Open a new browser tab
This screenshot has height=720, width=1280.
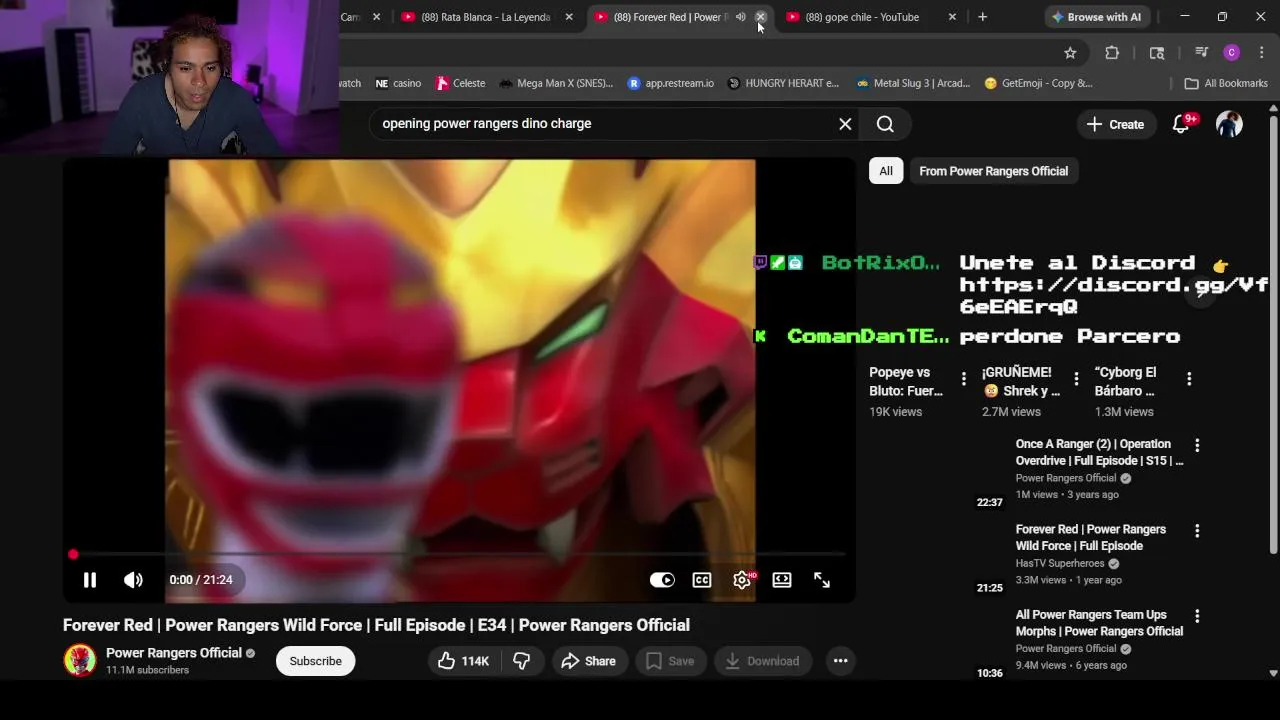point(982,17)
